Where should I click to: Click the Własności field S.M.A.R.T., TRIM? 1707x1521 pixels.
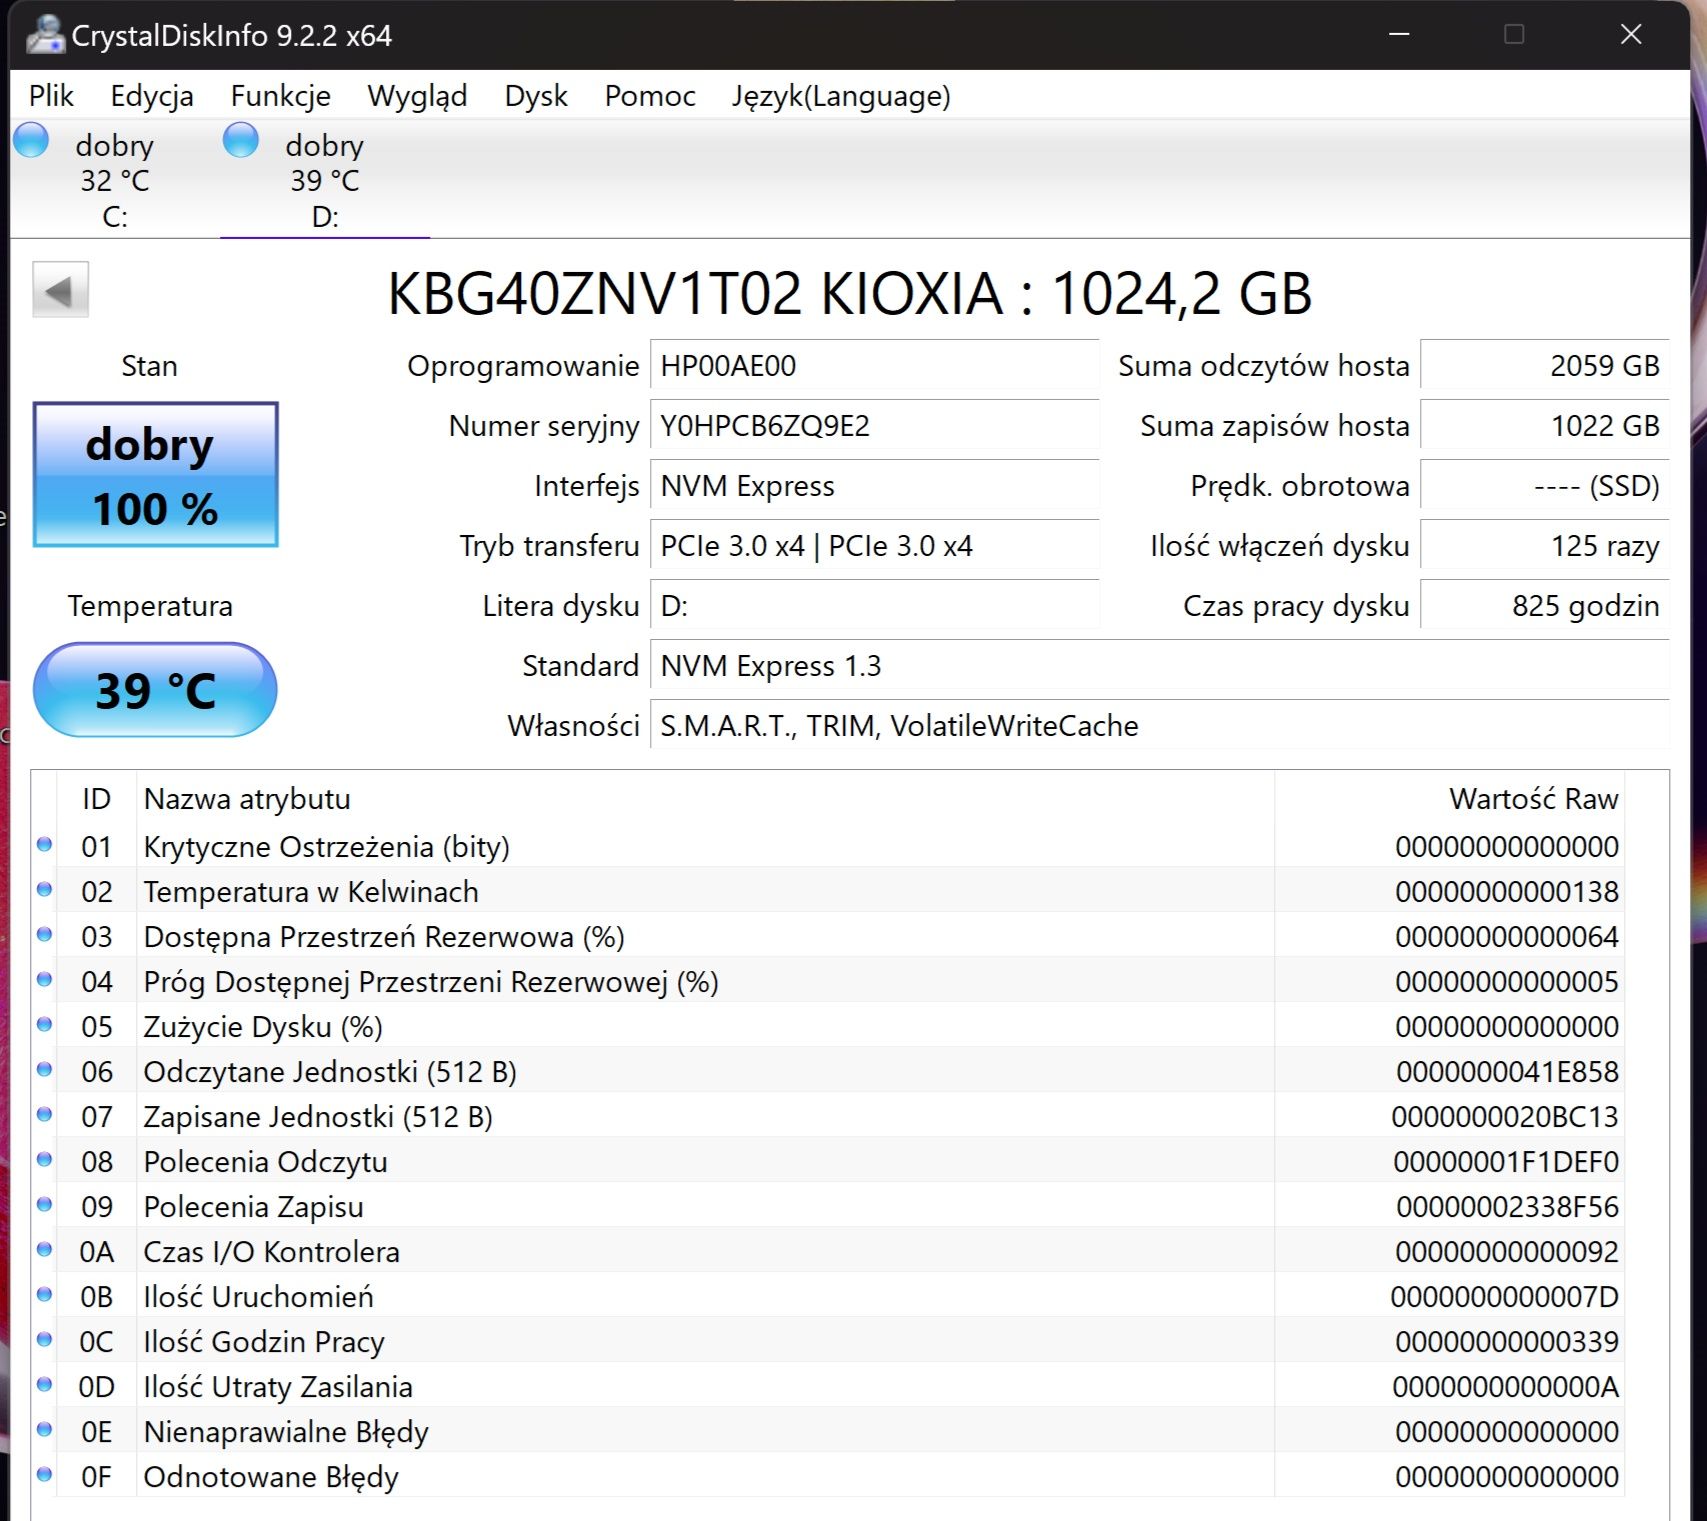pos(1160,726)
